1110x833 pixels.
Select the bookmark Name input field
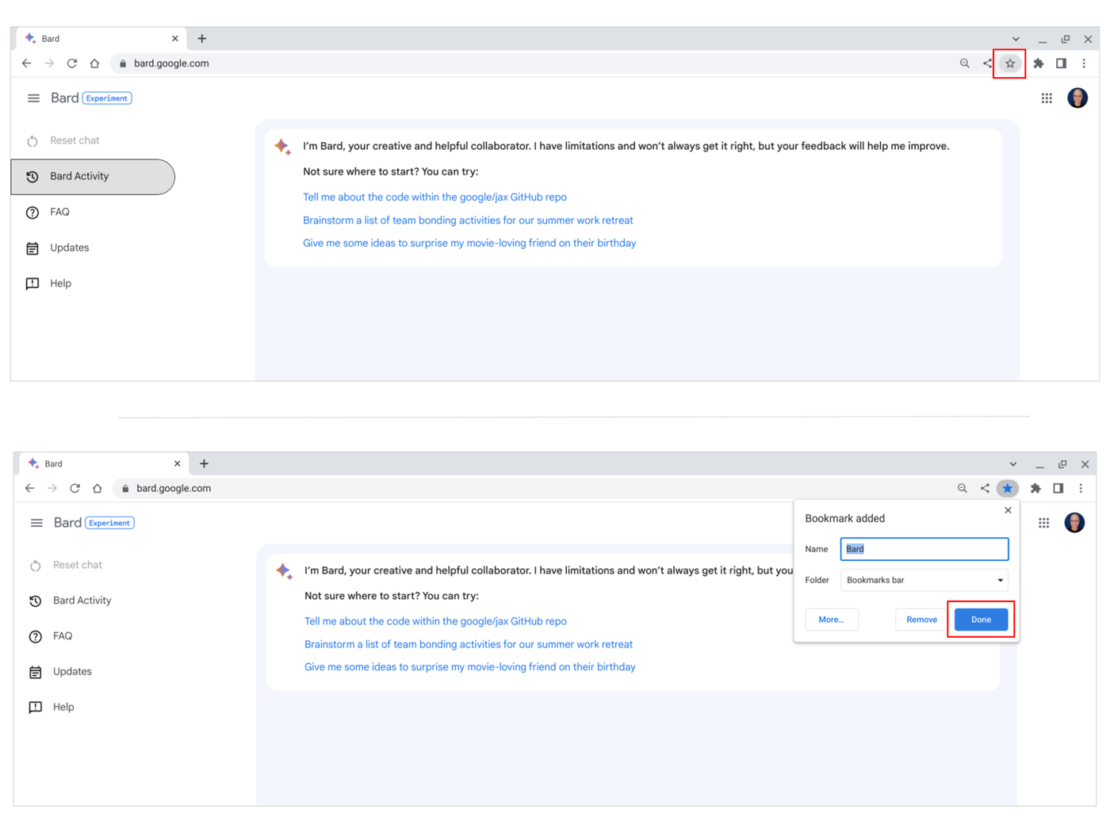pos(924,548)
